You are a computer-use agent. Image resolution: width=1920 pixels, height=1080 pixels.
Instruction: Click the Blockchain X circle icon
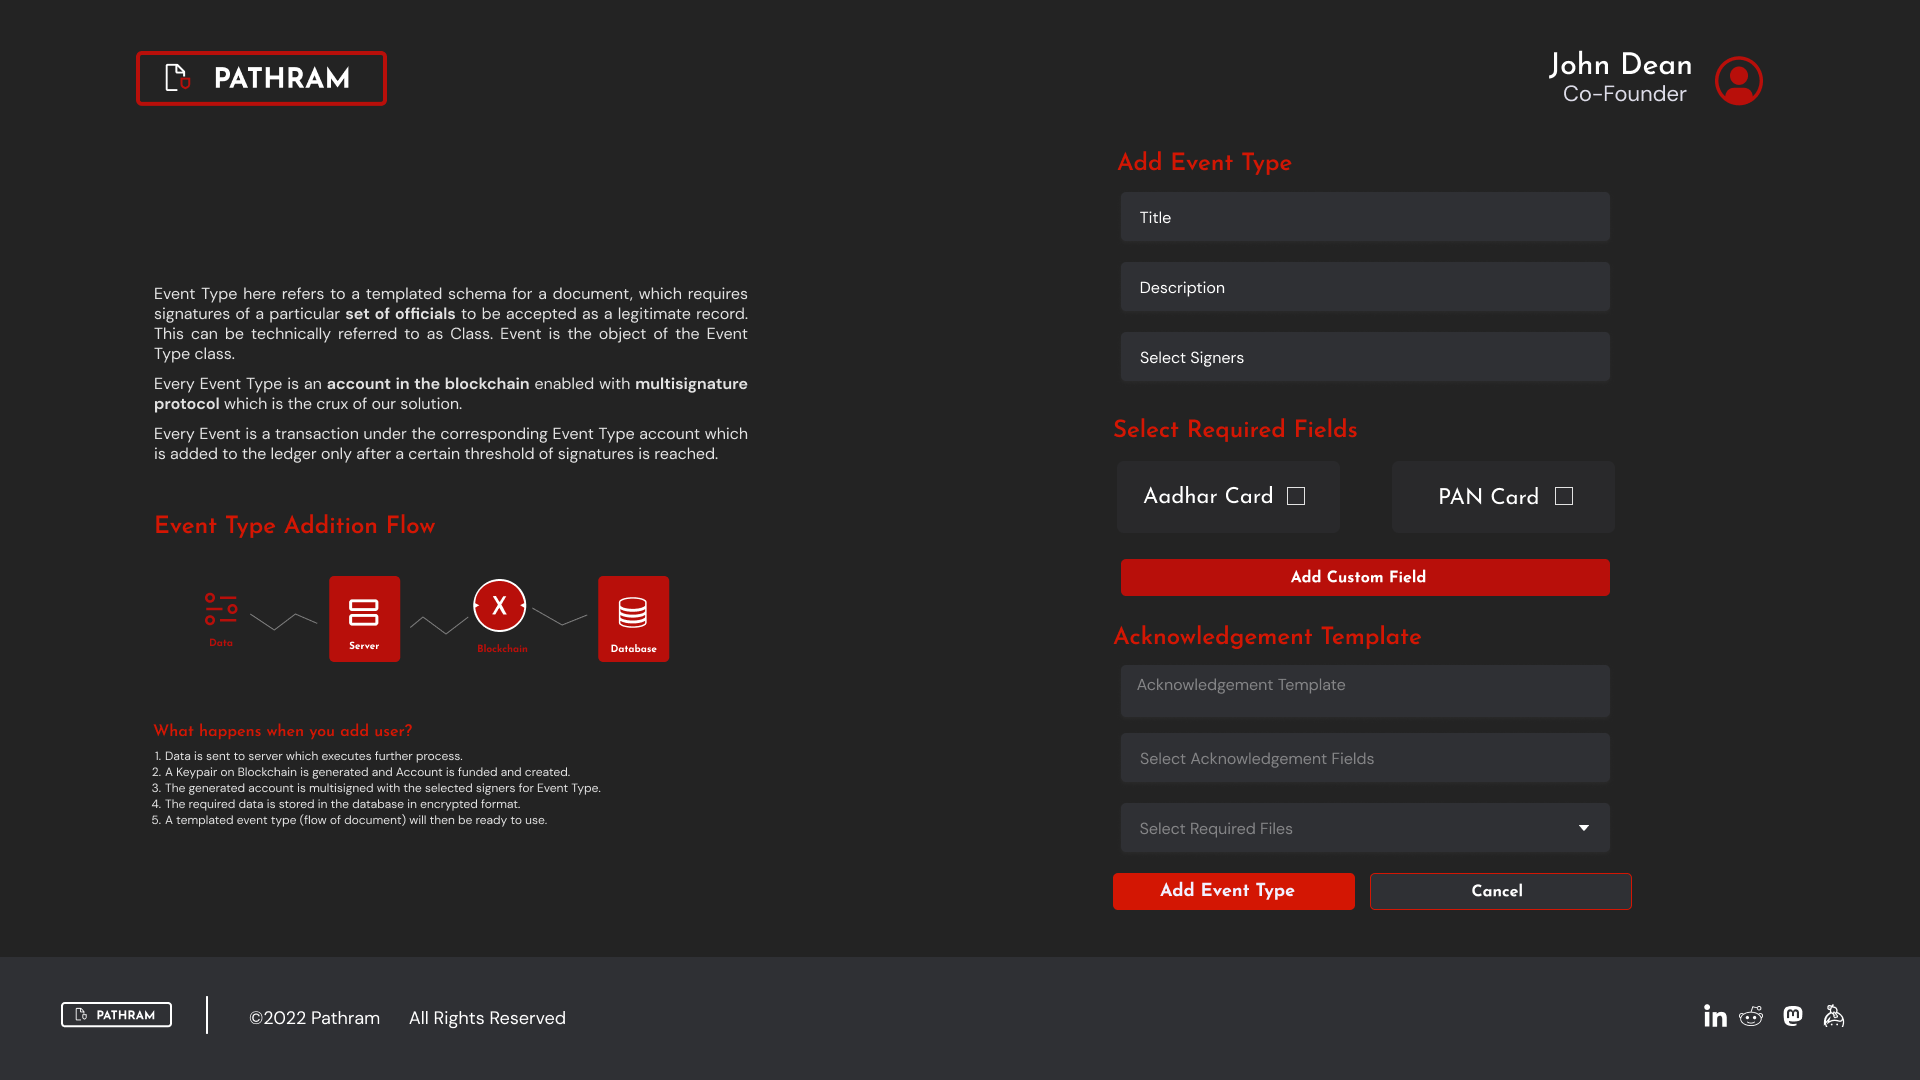click(x=499, y=606)
